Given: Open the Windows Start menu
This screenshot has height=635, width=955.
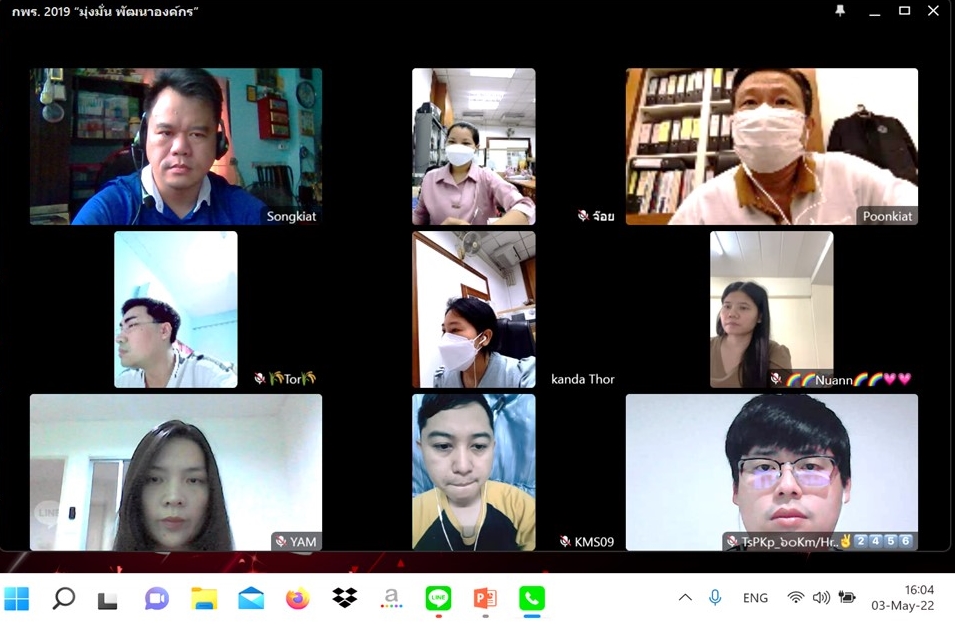Looking at the screenshot, I should click(16, 598).
